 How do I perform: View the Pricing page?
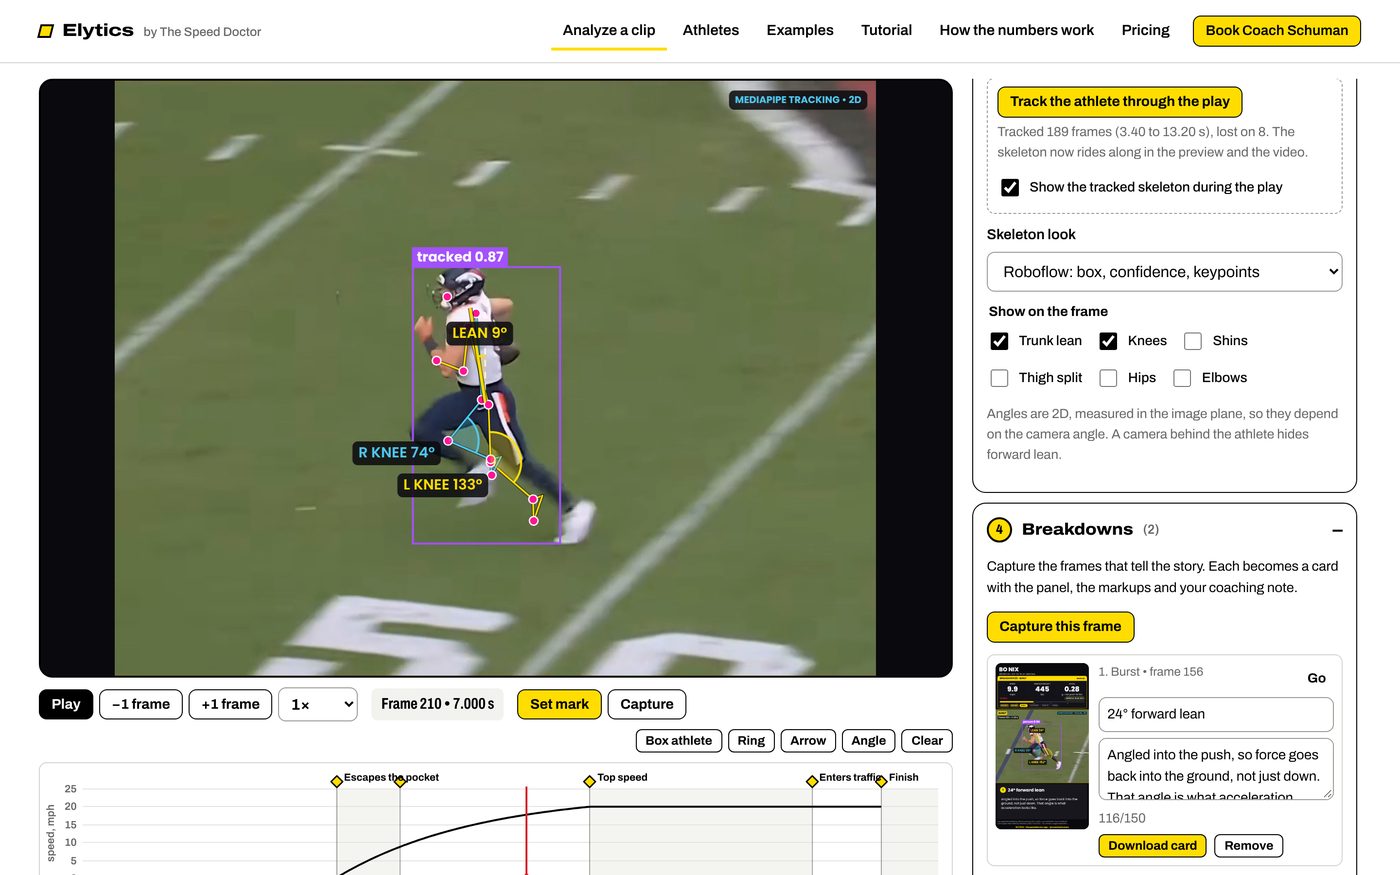tap(1146, 30)
